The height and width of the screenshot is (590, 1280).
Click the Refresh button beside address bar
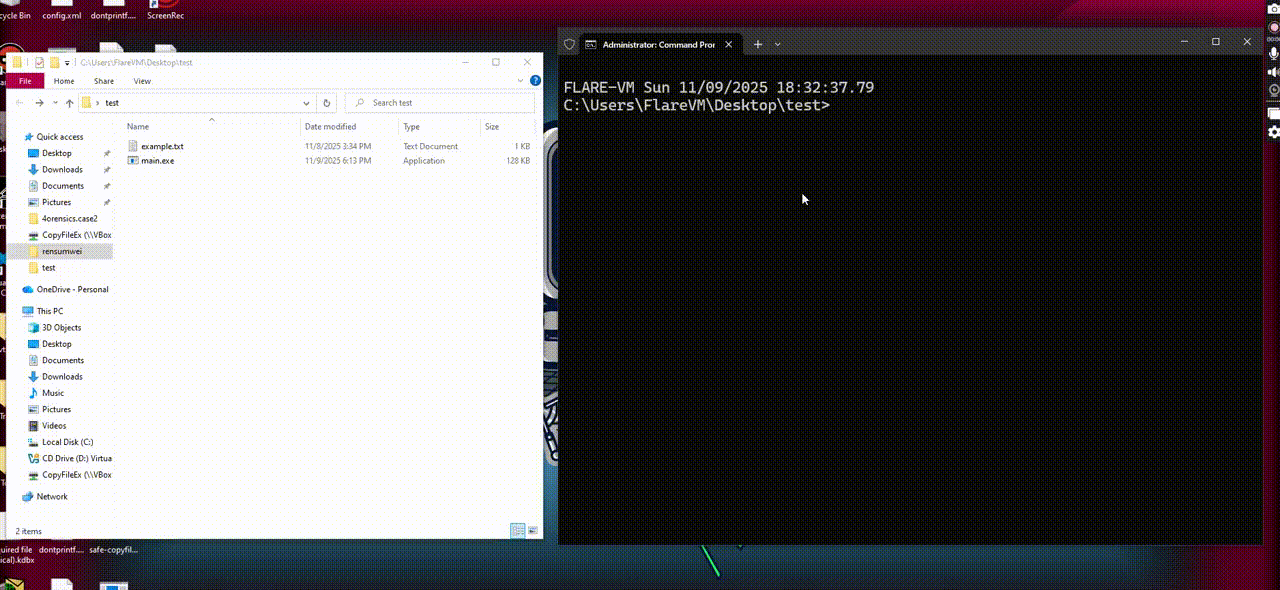(326, 103)
